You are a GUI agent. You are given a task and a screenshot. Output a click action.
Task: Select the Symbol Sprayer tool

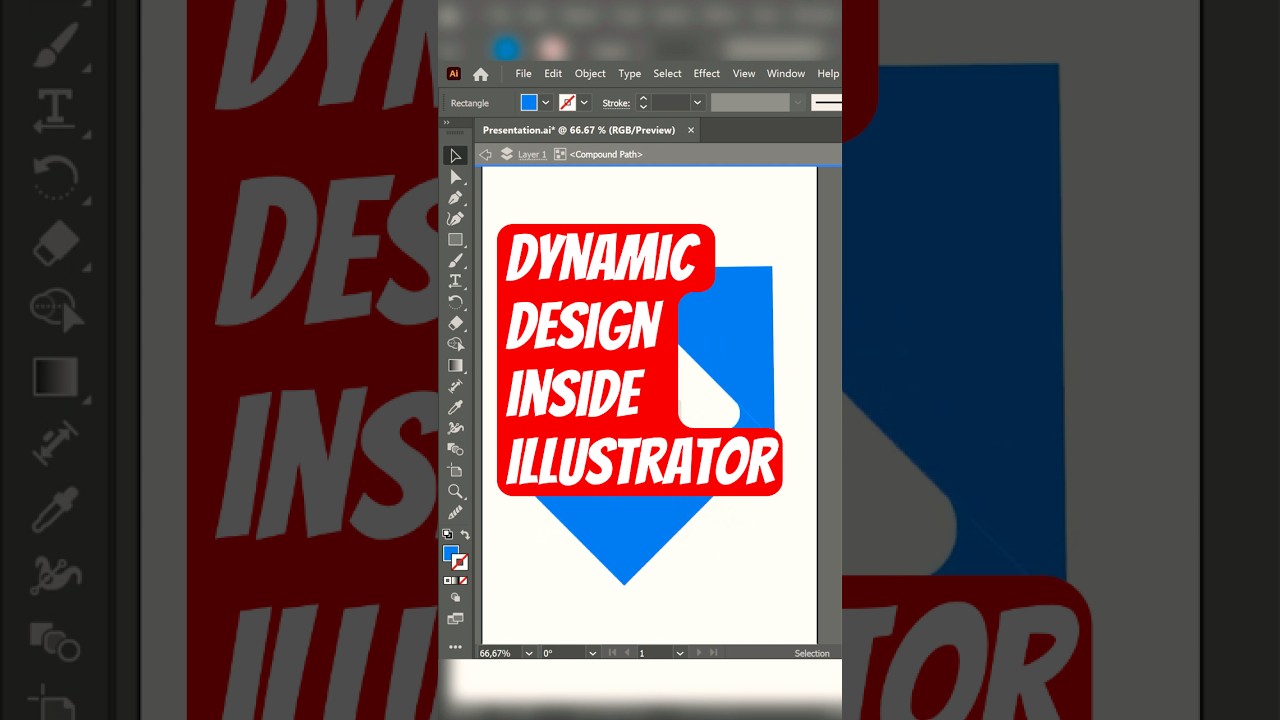455,428
